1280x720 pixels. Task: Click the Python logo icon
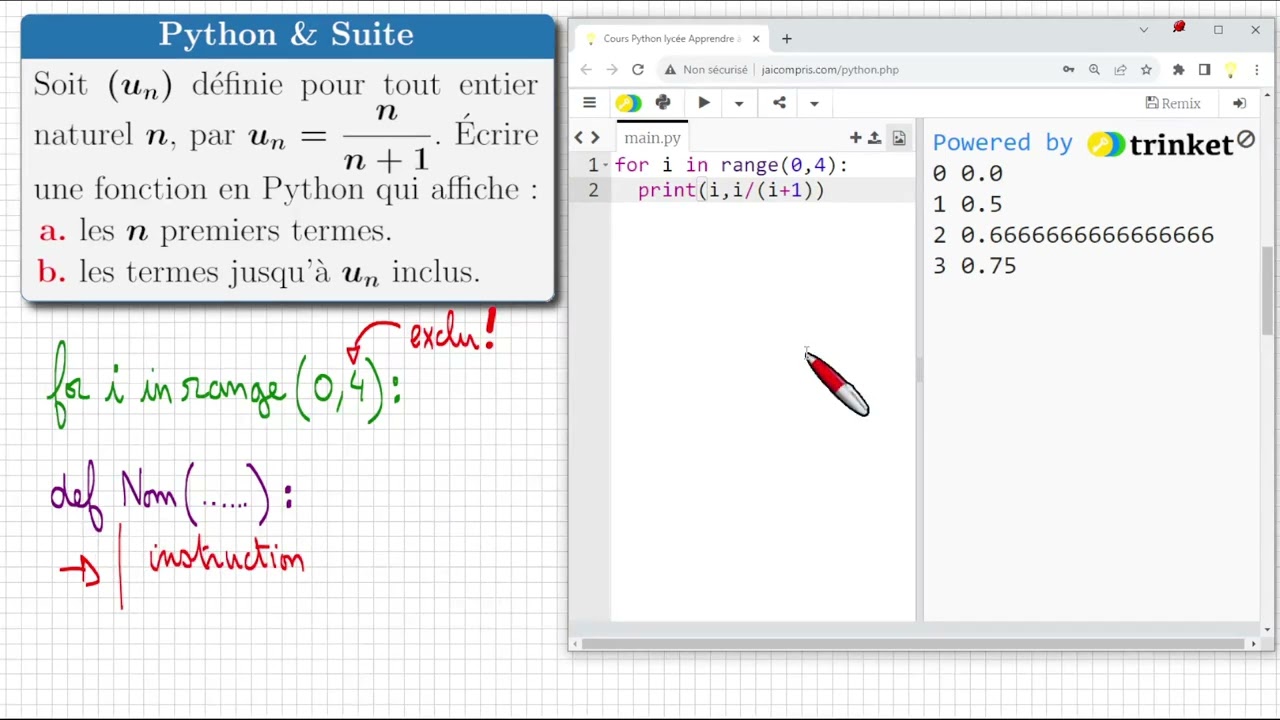pyautogui.click(x=663, y=103)
